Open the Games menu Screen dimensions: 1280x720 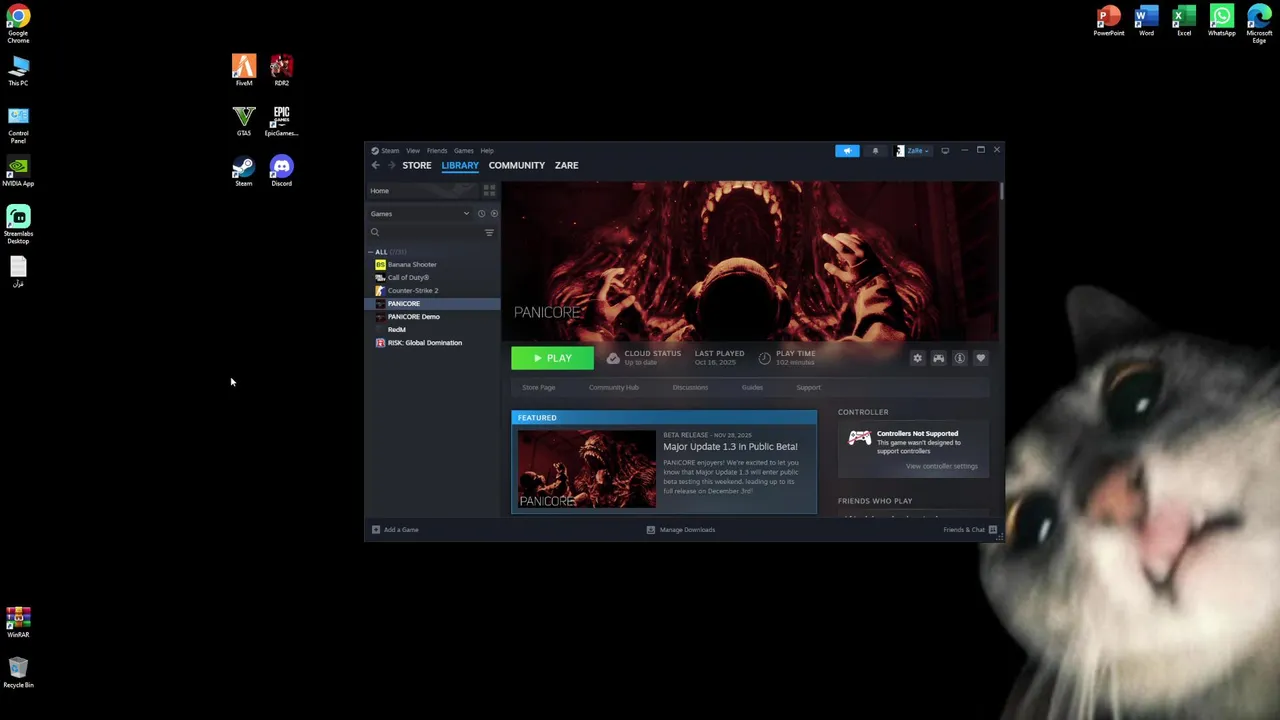[464, 151]
